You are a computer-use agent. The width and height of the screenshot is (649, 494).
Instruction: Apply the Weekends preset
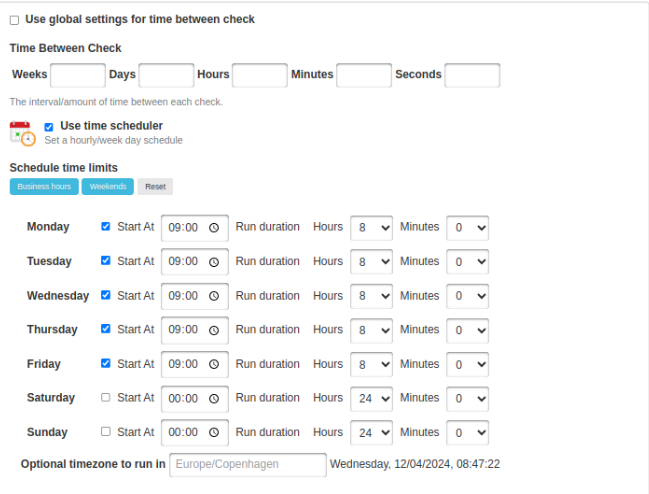click(x=108, y=187)
